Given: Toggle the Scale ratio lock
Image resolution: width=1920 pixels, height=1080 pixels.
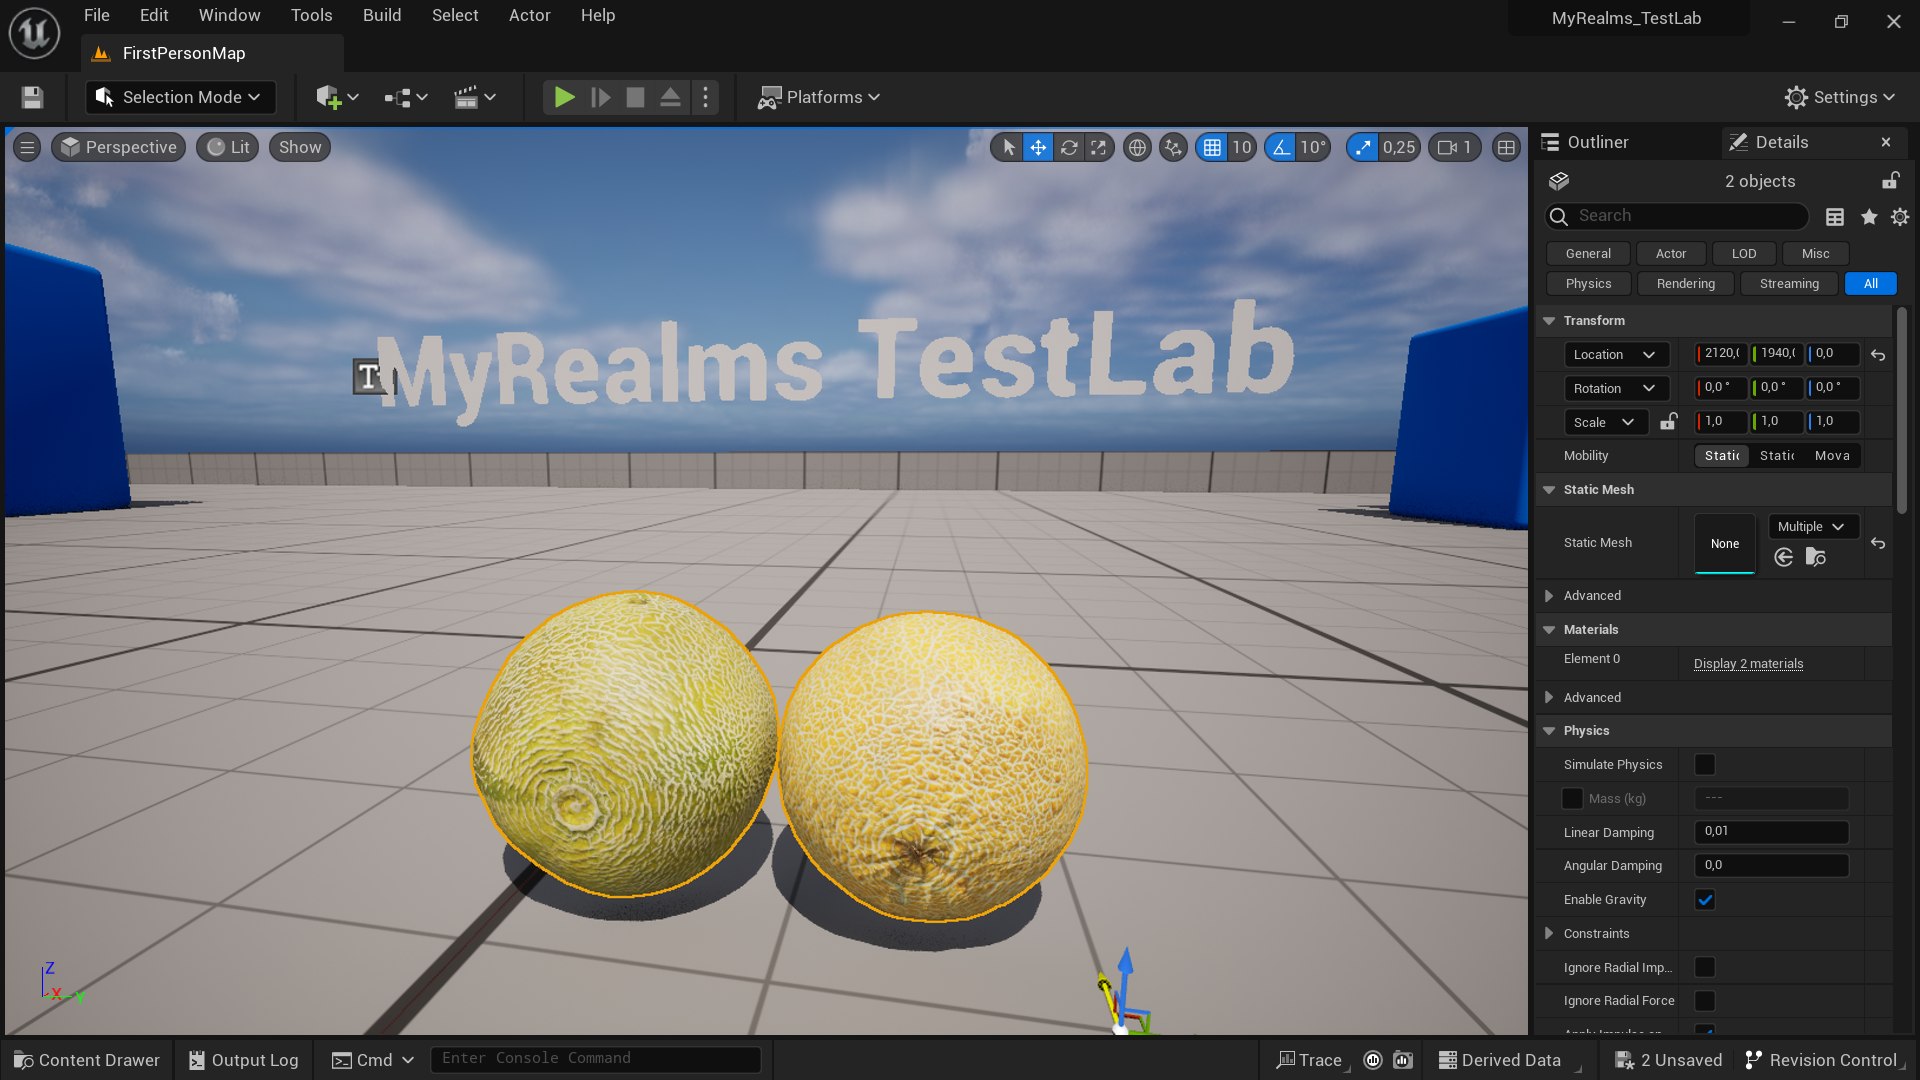Looking at the screenshot, I should click(x=1668, y=421).
